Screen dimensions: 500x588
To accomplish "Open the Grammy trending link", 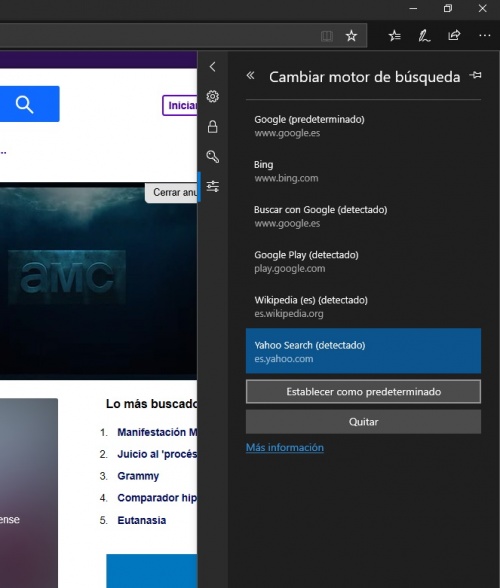I will pos(138,476).
